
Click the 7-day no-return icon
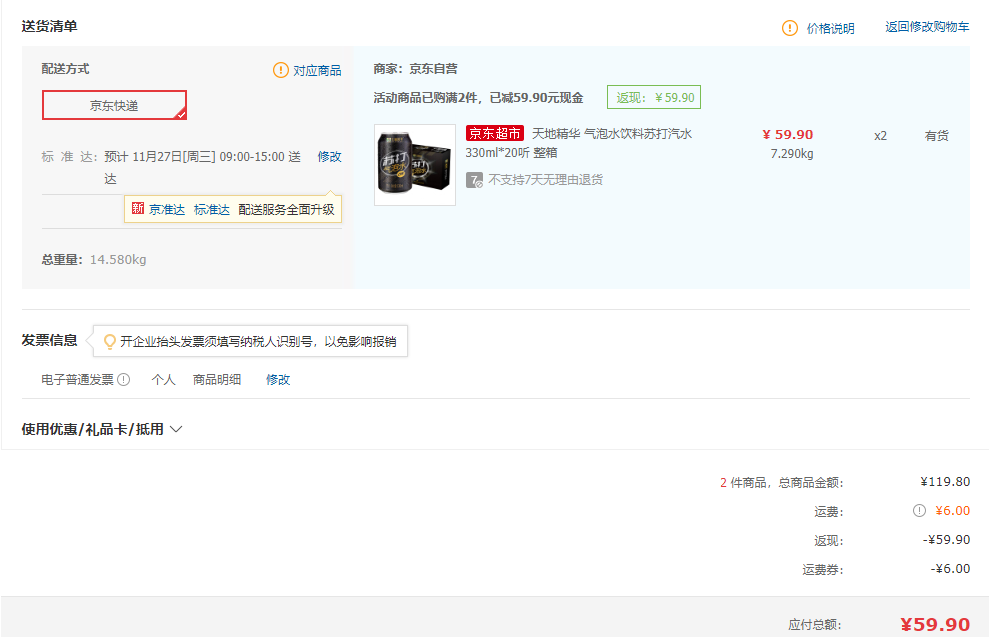point(474,180)
